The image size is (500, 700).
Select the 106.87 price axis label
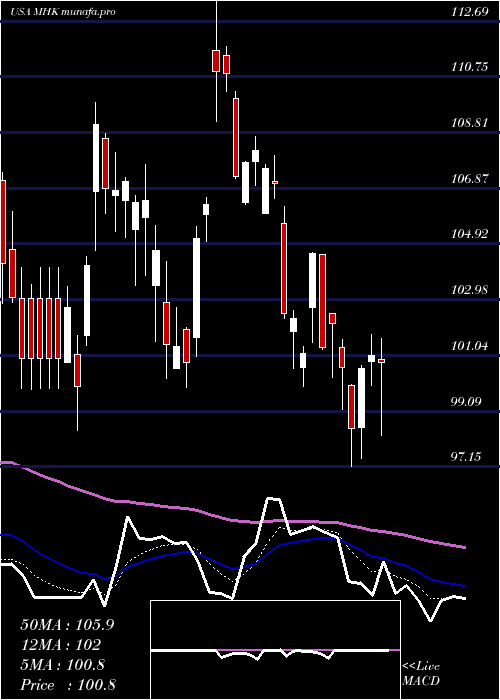click(x=470, y=179)
